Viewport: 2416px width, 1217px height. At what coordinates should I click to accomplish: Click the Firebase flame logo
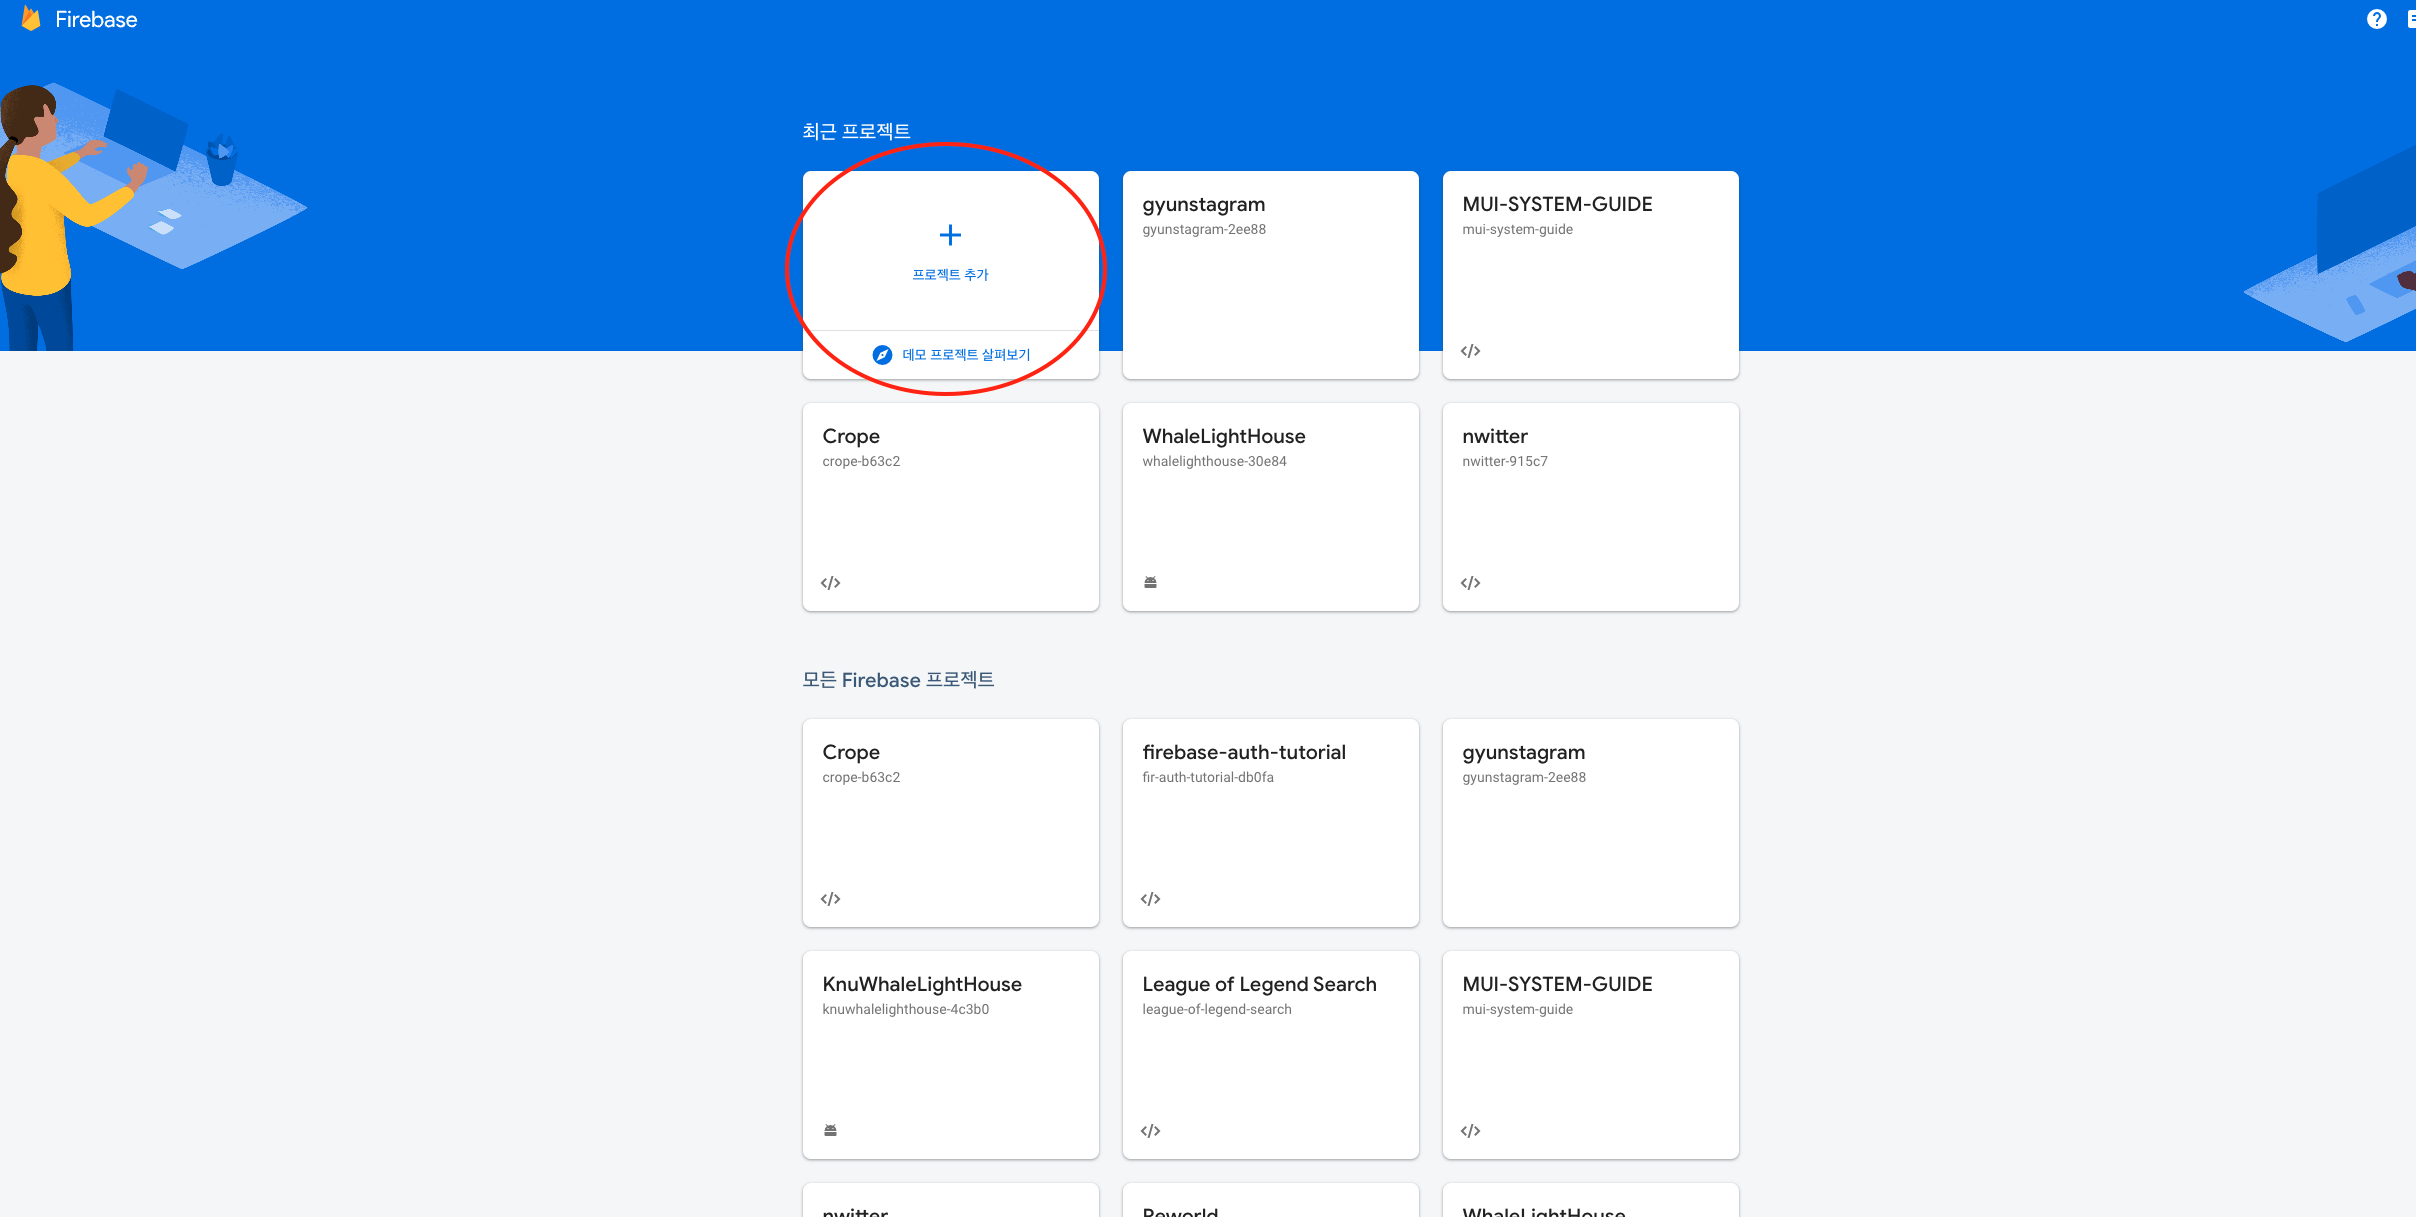tap(31, 19)
